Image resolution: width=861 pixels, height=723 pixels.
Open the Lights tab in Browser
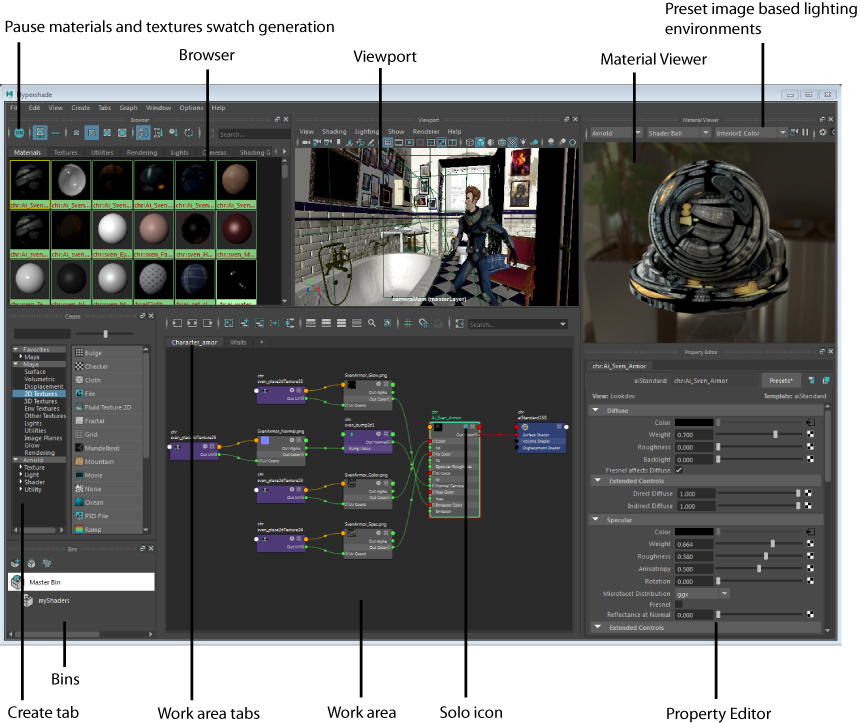coord(180,153)
